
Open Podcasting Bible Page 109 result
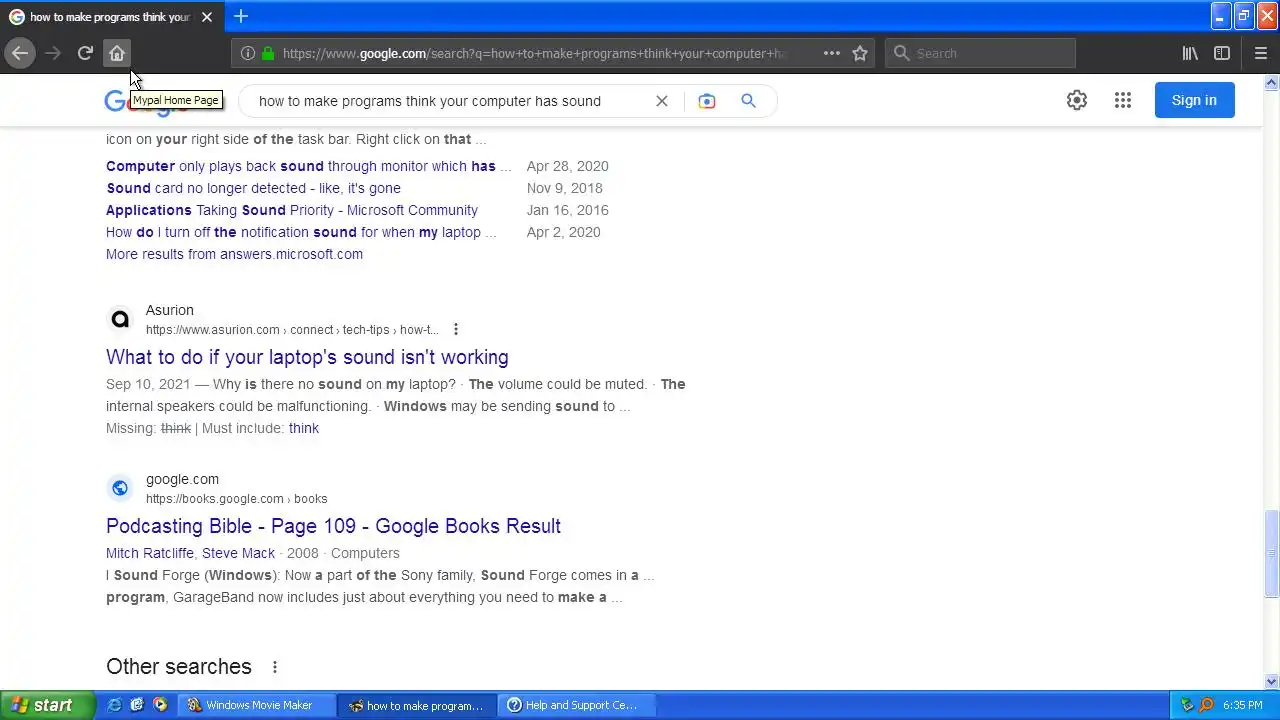point(333,526)
